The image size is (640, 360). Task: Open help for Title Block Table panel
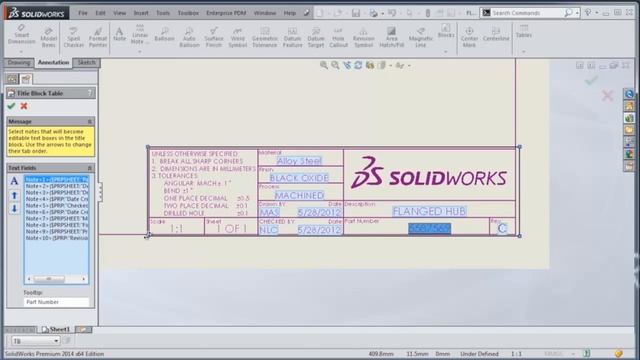pos(90,93)
